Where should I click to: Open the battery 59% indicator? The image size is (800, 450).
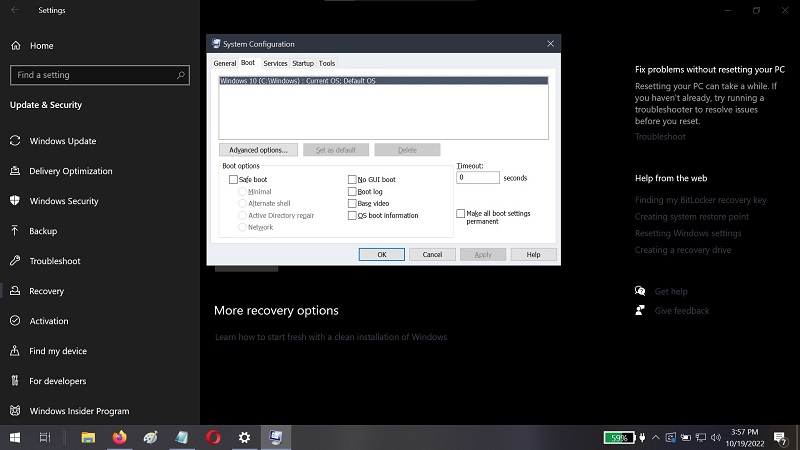pyautogui.click(x=619, y=438)
